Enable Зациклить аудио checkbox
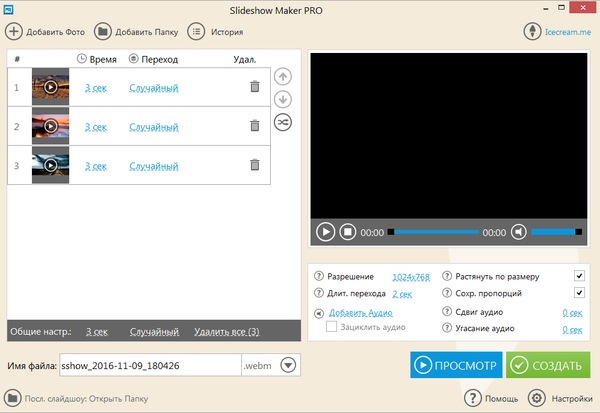The image size is (600, 413). [x=331, y=327]
